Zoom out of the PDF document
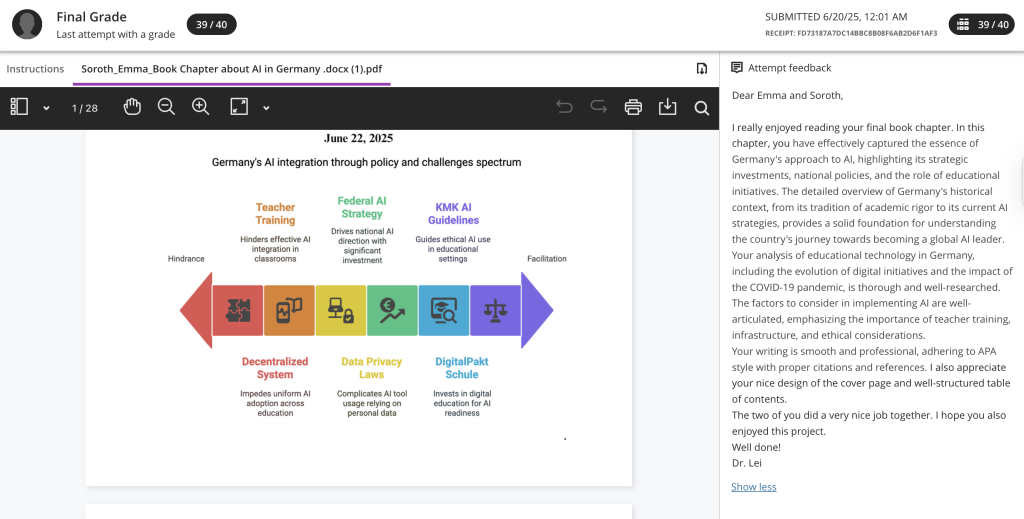This screenshot has width=1024, height=519. coord(166,107)
